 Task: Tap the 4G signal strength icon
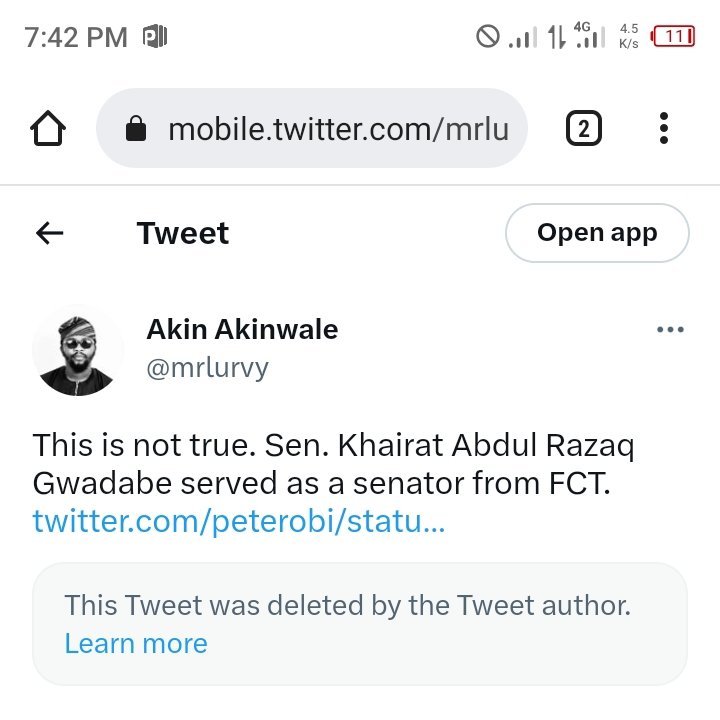click(590, 37)
